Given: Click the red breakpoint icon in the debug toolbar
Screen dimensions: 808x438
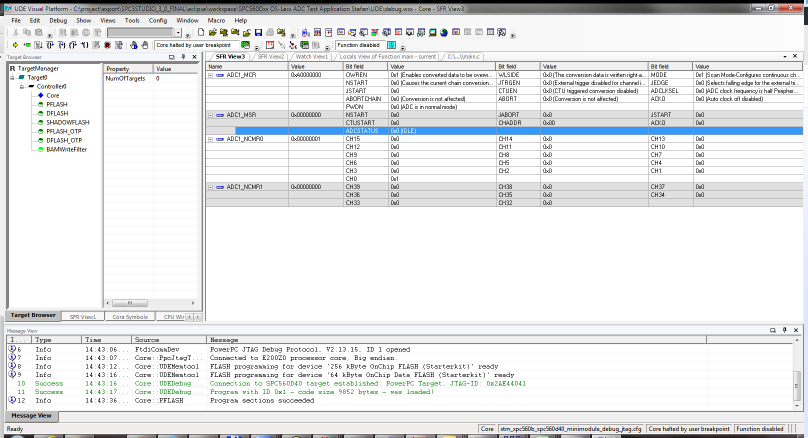Looking at the screenshot, I should [107, 45].
